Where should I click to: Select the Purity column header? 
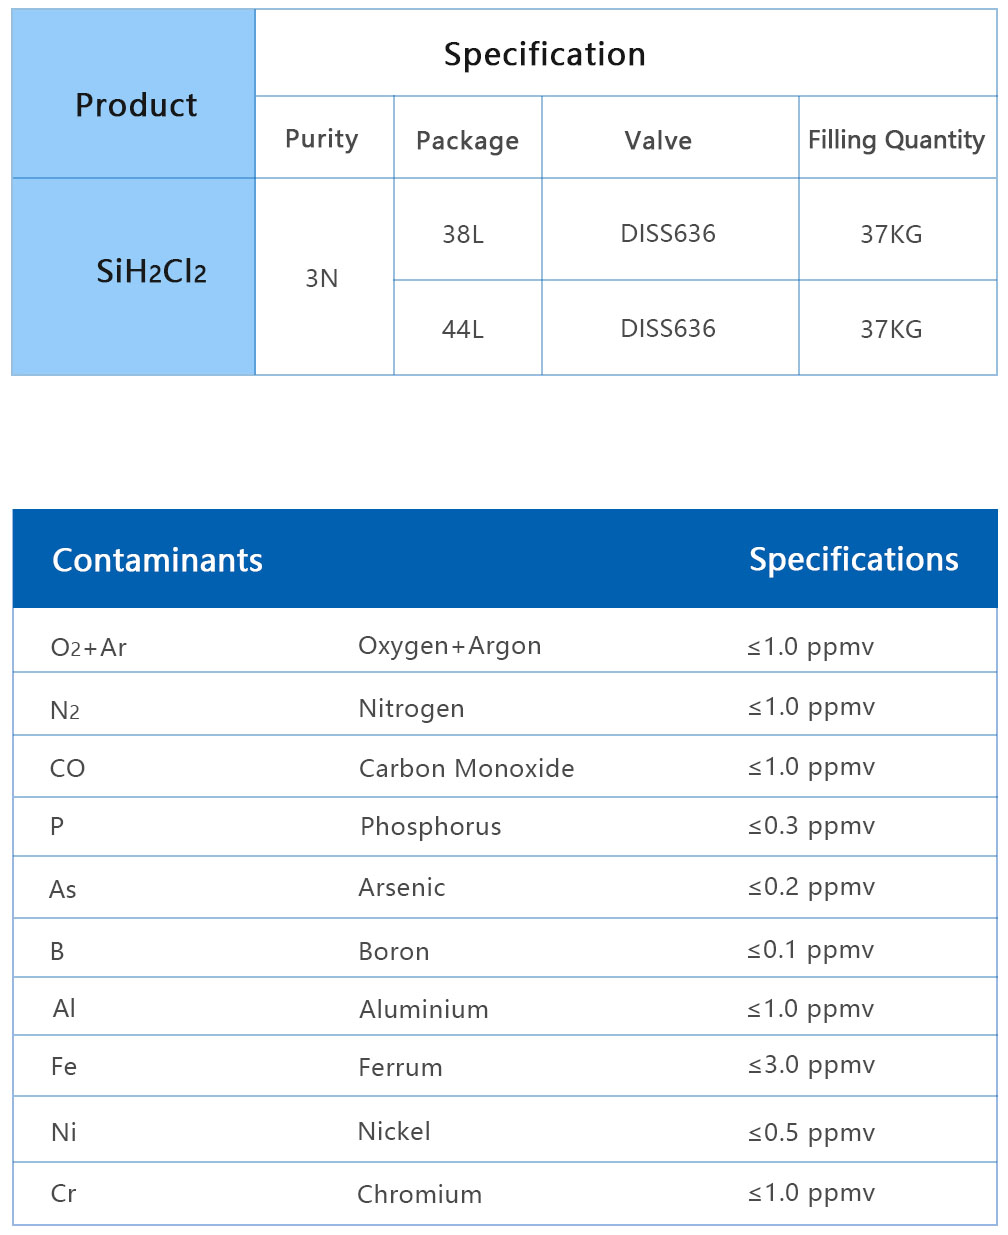(x=322, y=139)
